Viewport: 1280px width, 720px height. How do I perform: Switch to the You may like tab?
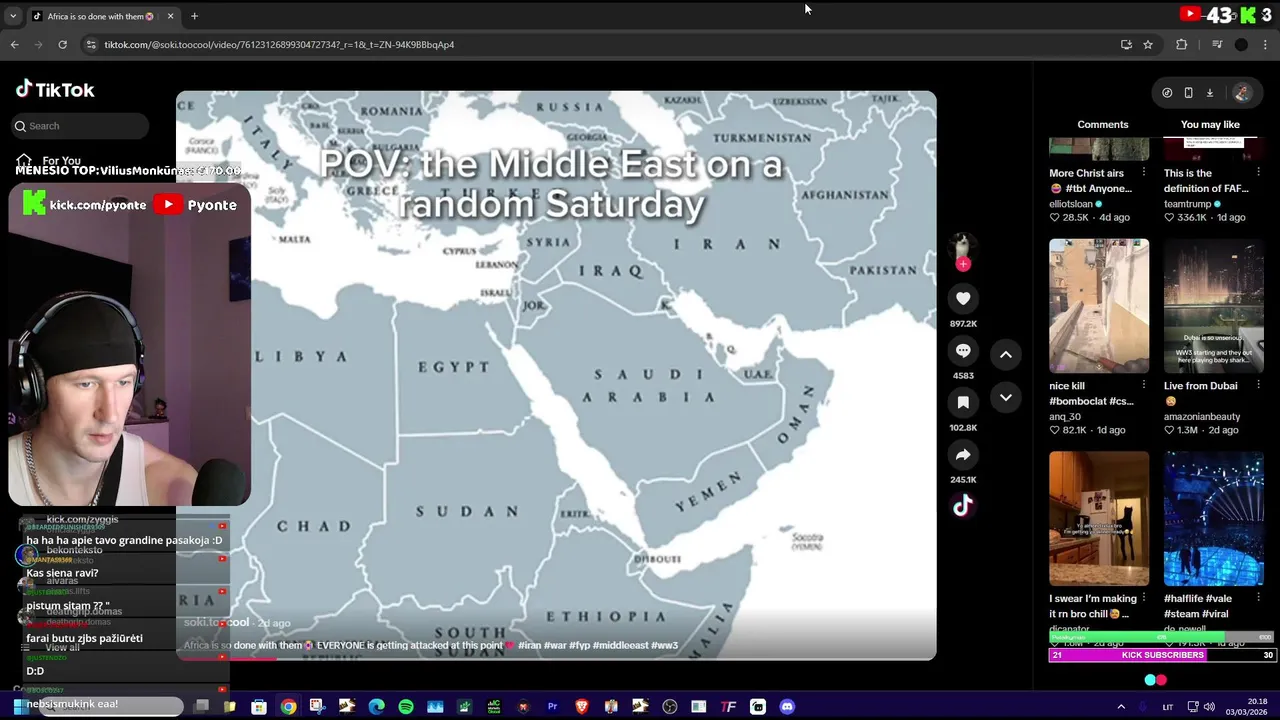click(x=1210, y=124)
